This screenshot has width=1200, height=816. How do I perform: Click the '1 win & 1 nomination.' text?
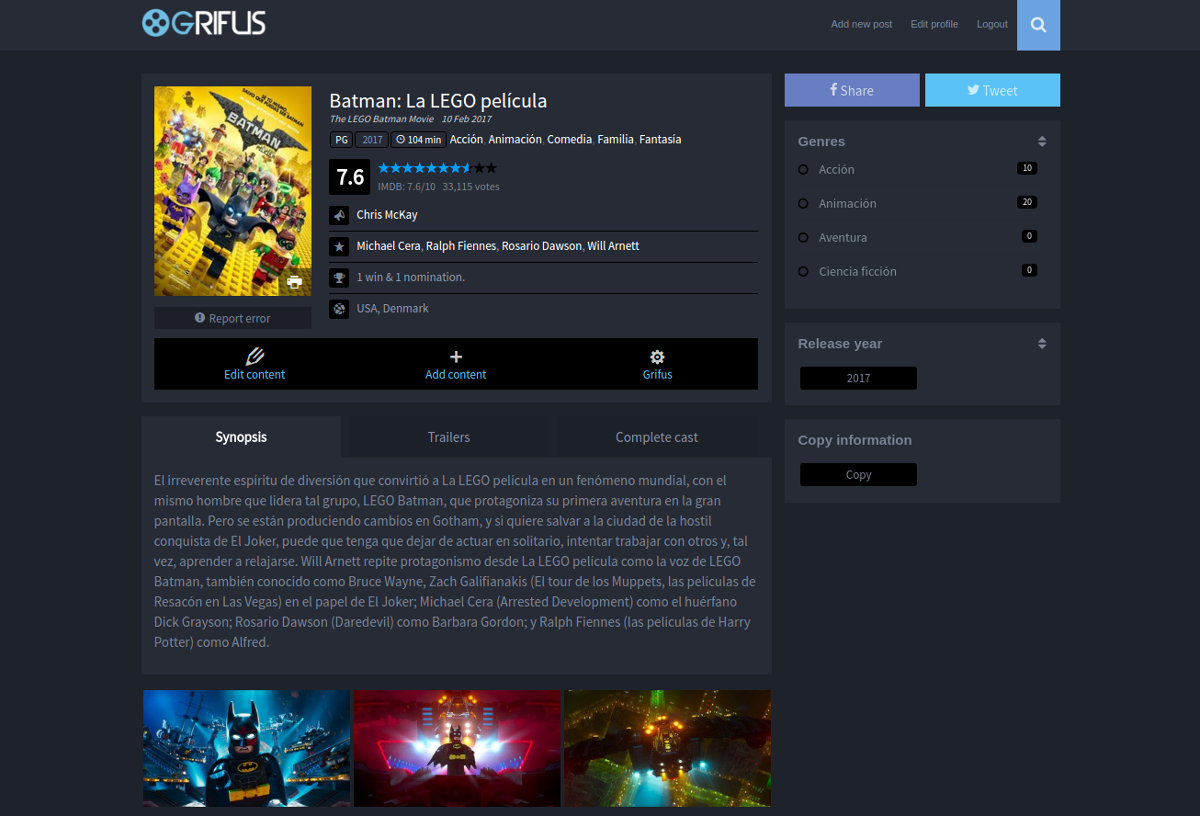(x=411, y=277)
